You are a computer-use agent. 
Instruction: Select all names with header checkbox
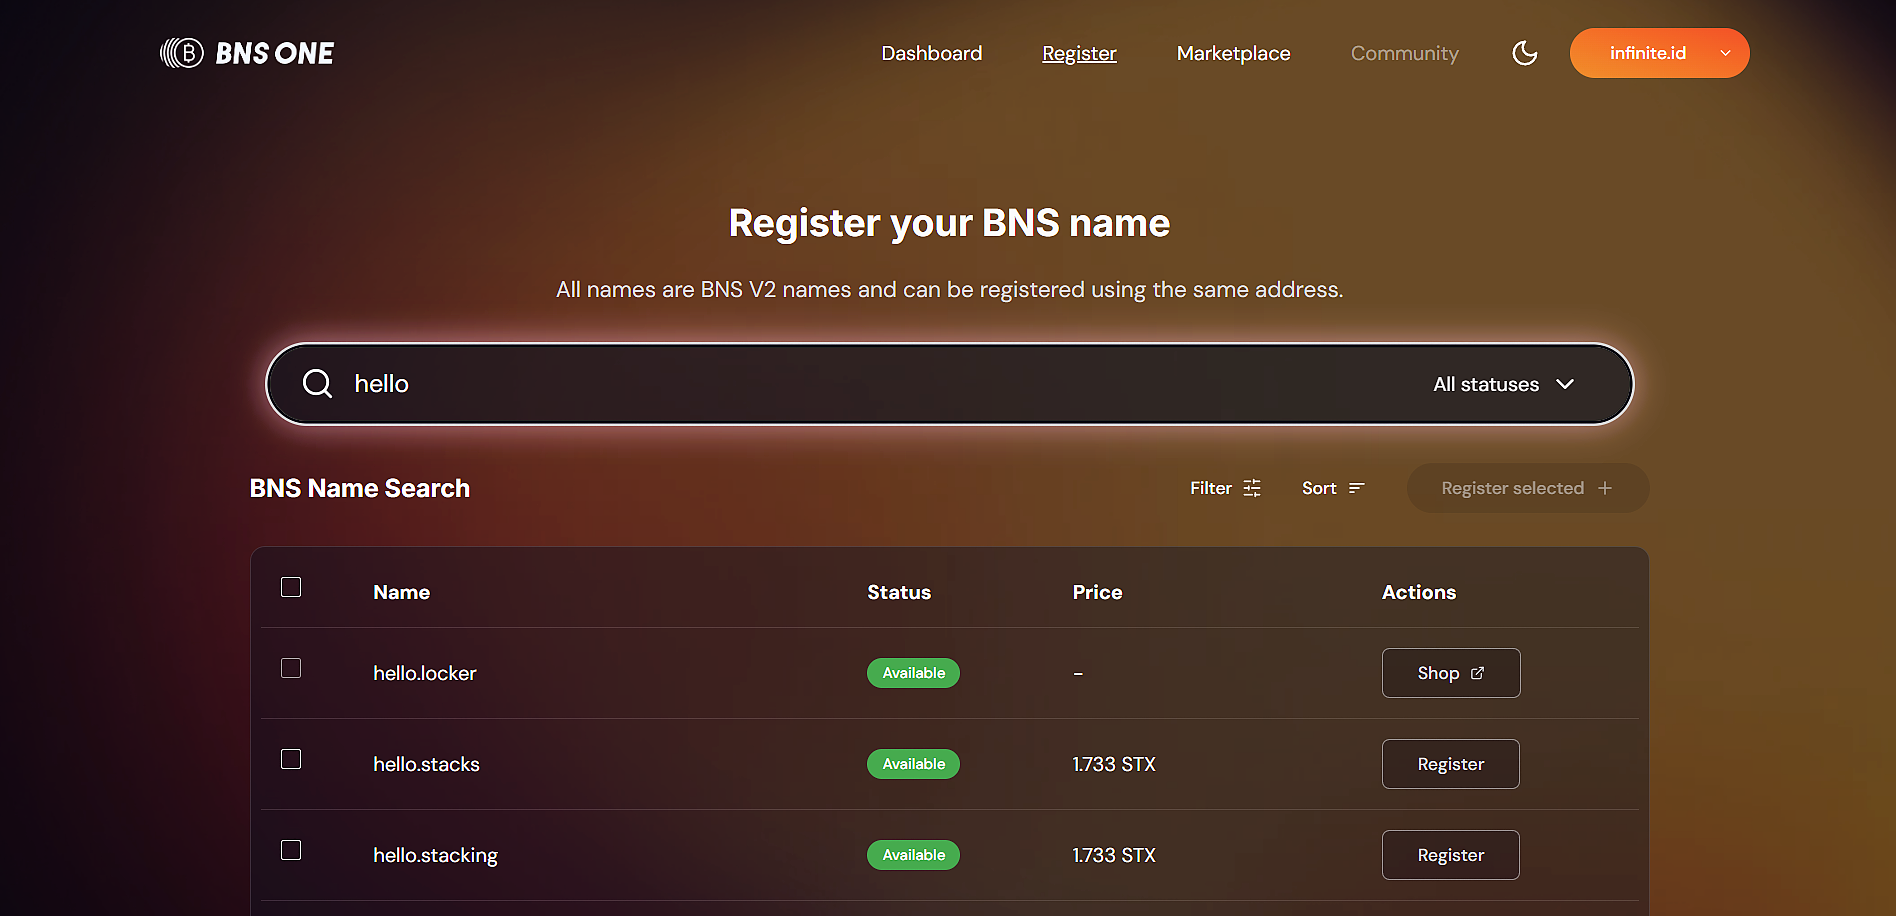pos(291,587)
